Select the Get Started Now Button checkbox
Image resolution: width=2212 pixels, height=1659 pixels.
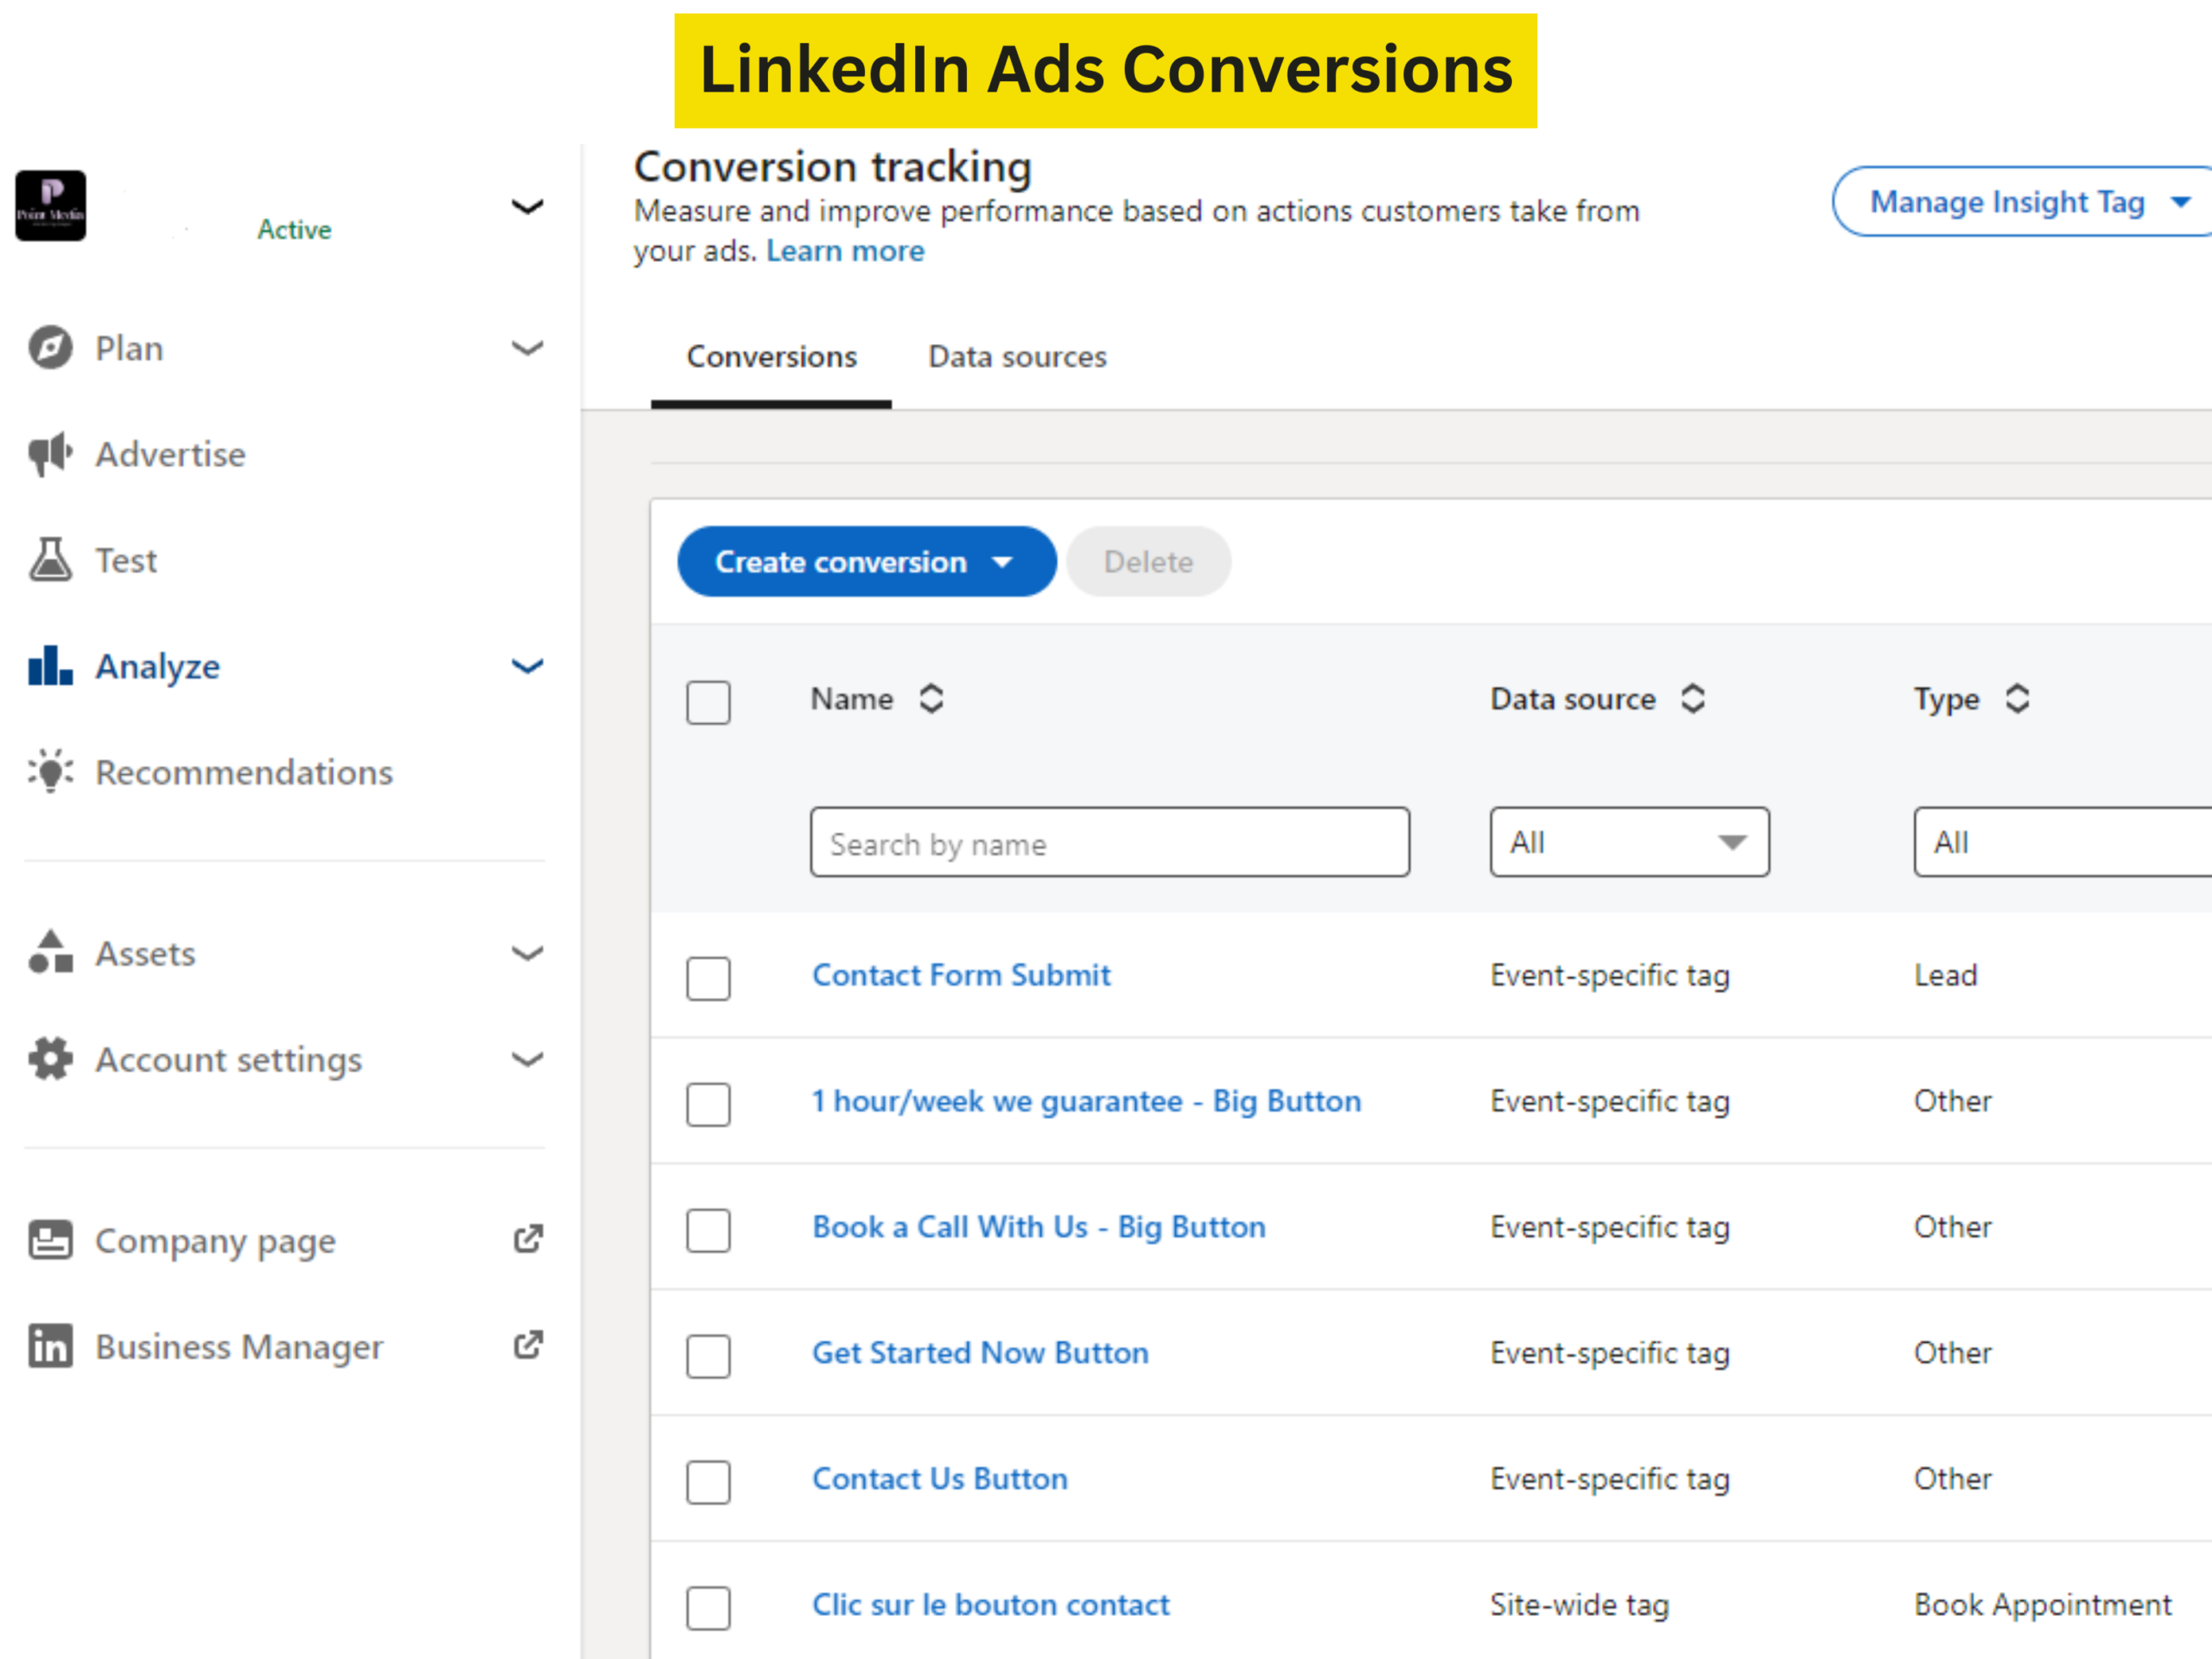coord(708,1356)
